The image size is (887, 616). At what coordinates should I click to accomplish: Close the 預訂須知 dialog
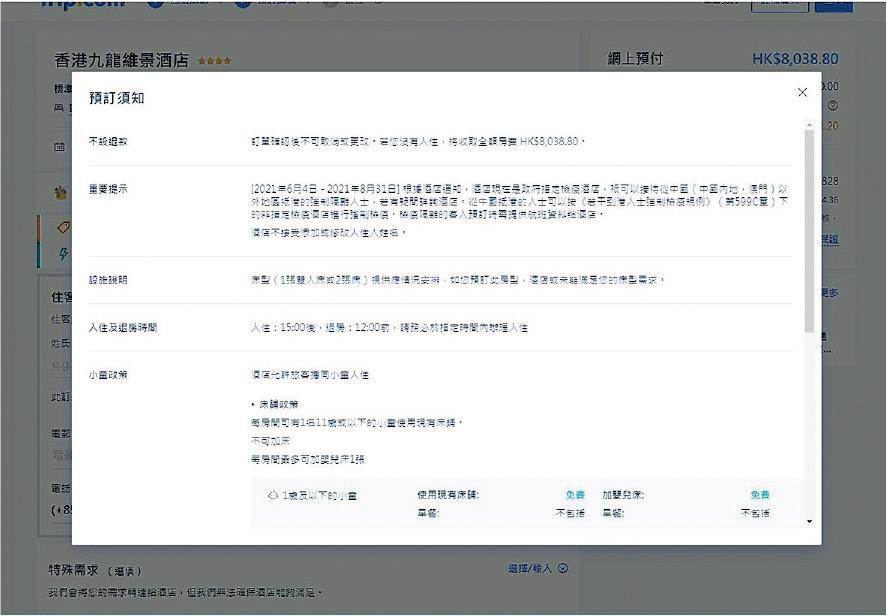click(802, 92)
